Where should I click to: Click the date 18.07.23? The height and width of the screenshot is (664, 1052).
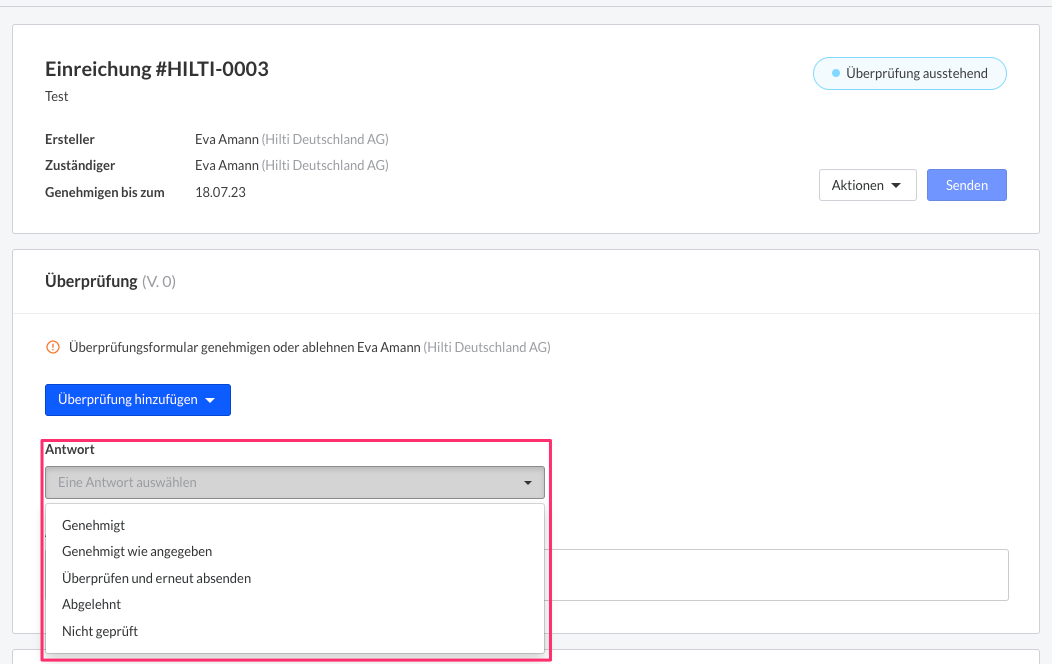tap(220, 192)
